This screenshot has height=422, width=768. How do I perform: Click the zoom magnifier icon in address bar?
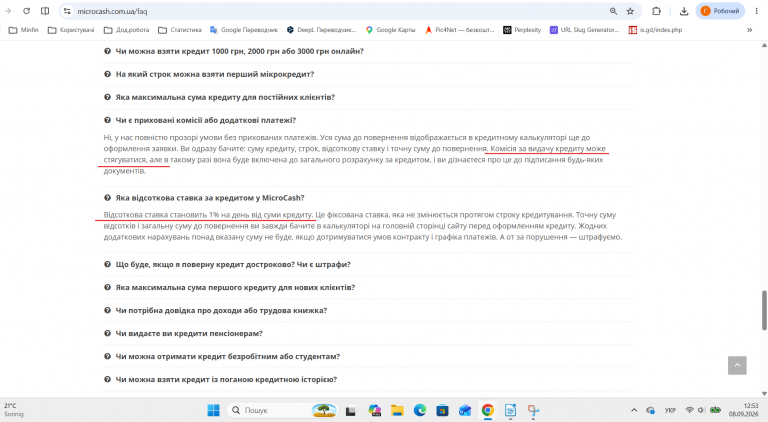(613, 11)
